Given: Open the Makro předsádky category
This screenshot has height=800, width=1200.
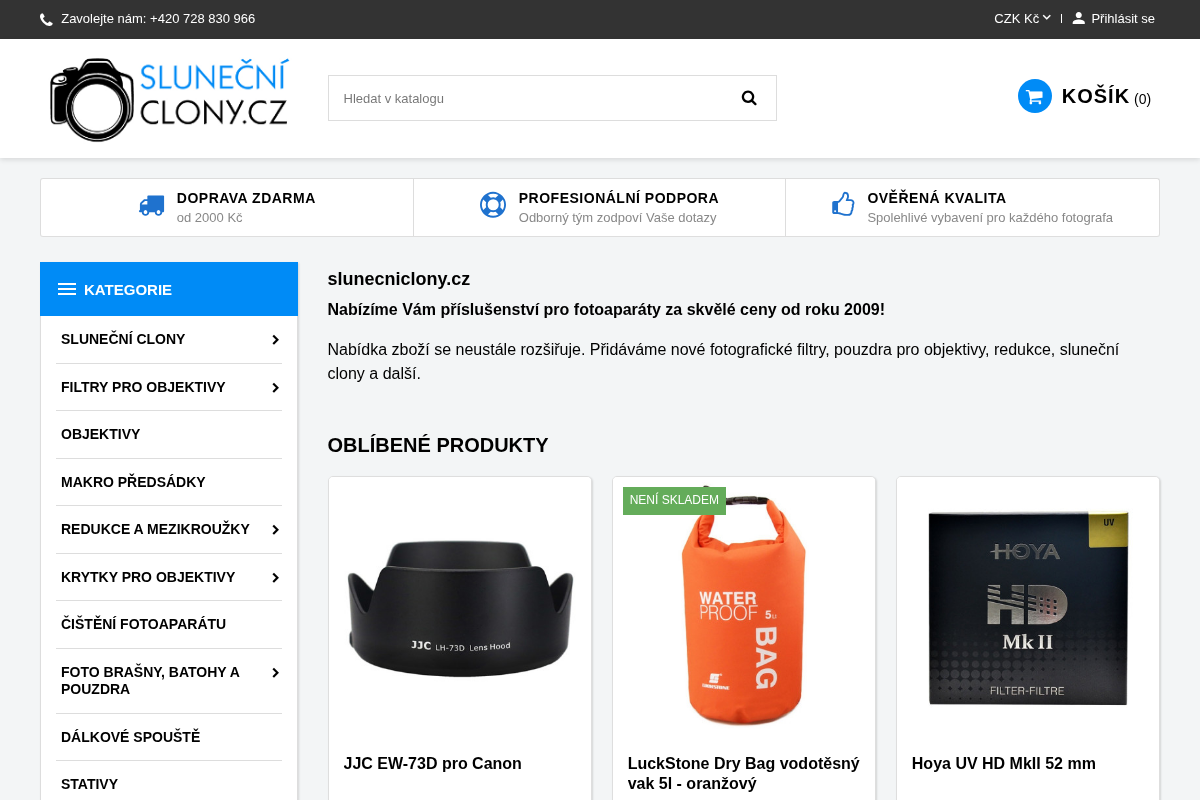Looking at the screenshot, I should pos(133,482).
